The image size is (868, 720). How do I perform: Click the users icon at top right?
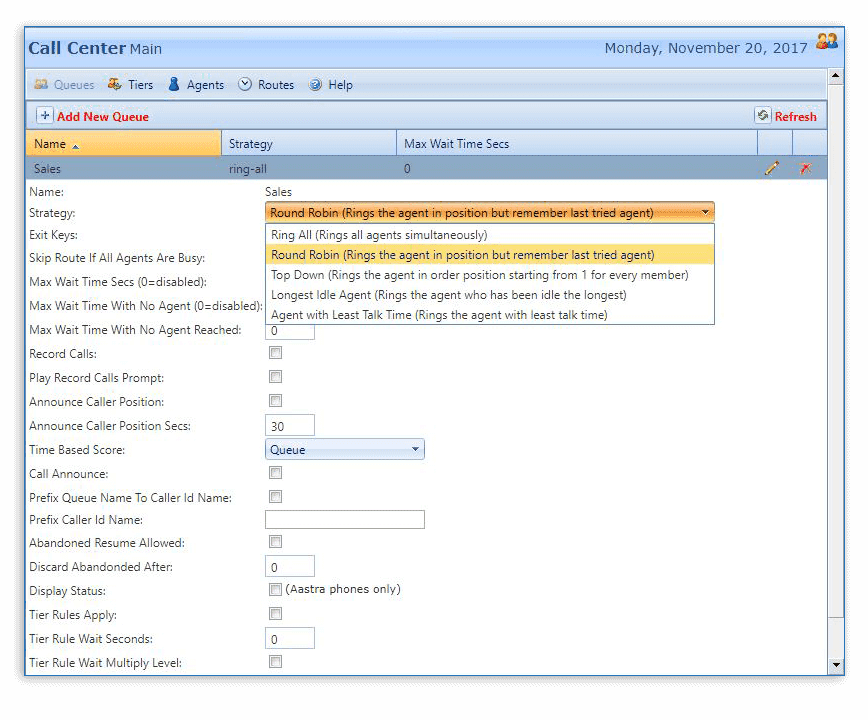tap(826, 42)
